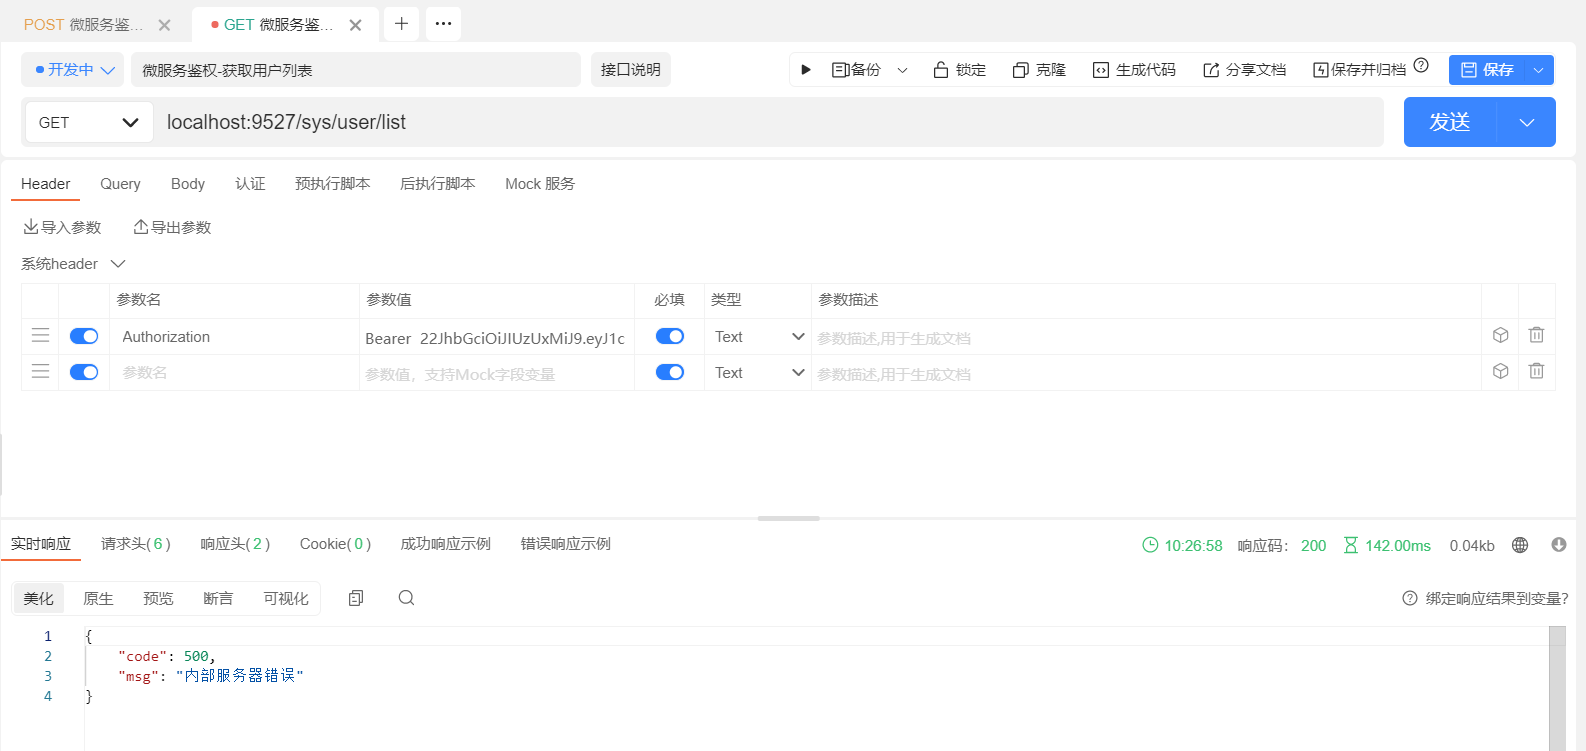Click the lock (锁定) icon
The width and height of the screenshot is (1586, 751).
[x=940, y=70]
